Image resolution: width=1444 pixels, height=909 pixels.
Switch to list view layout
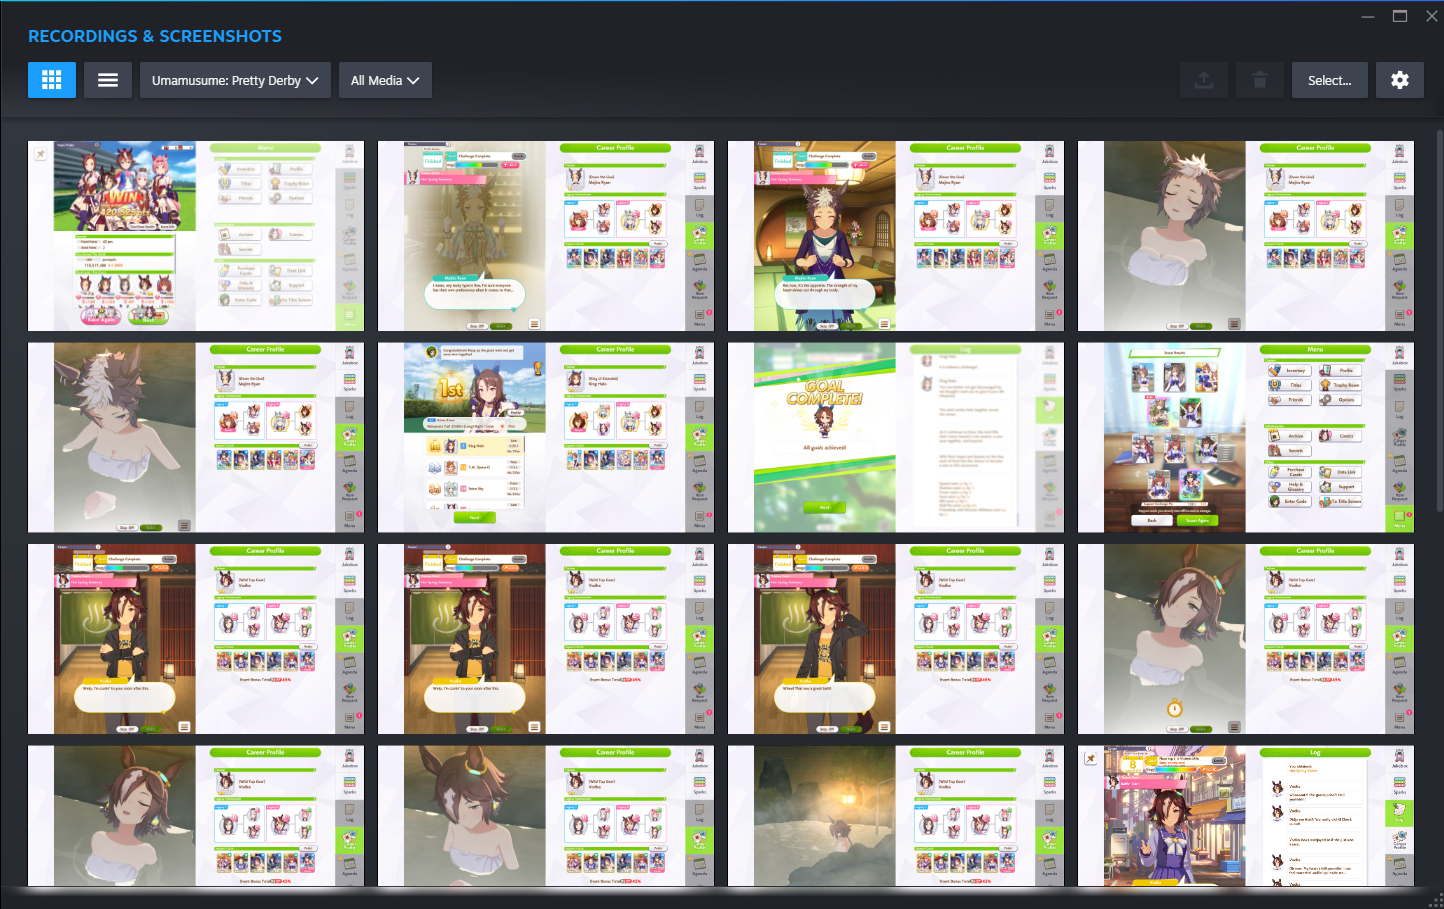click(108, 80)
